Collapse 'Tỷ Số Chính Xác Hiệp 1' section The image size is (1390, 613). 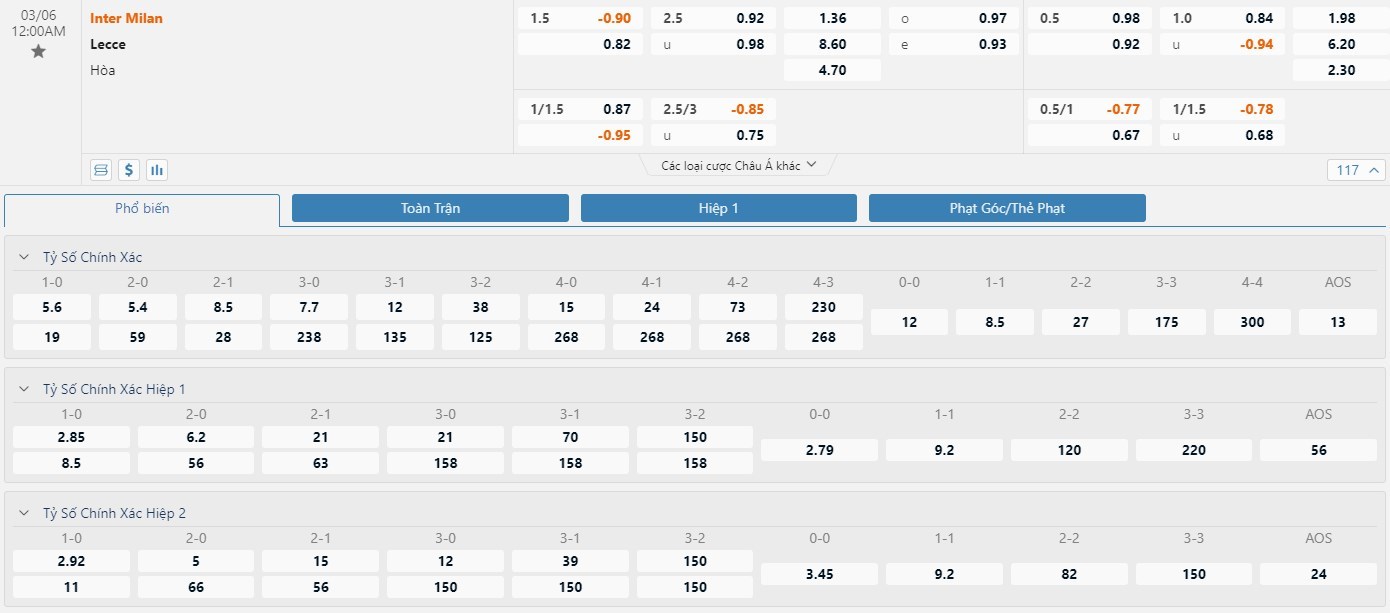pos(24,389)
